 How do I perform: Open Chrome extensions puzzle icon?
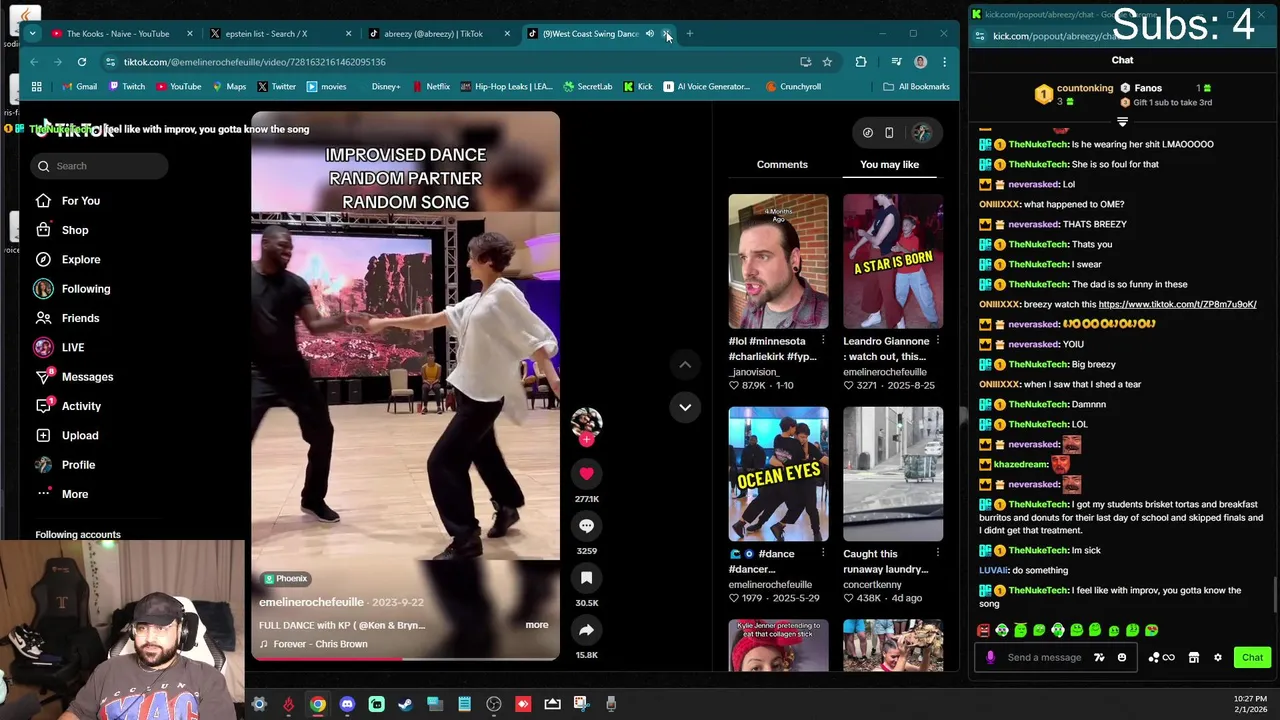[x=861, y=62]
